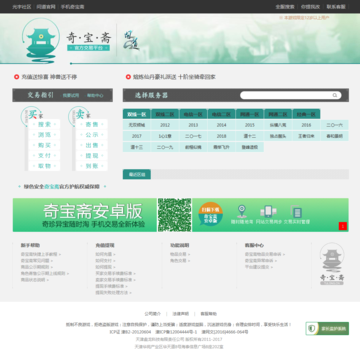Choose the 2013 server from the list

pos(193,125)
